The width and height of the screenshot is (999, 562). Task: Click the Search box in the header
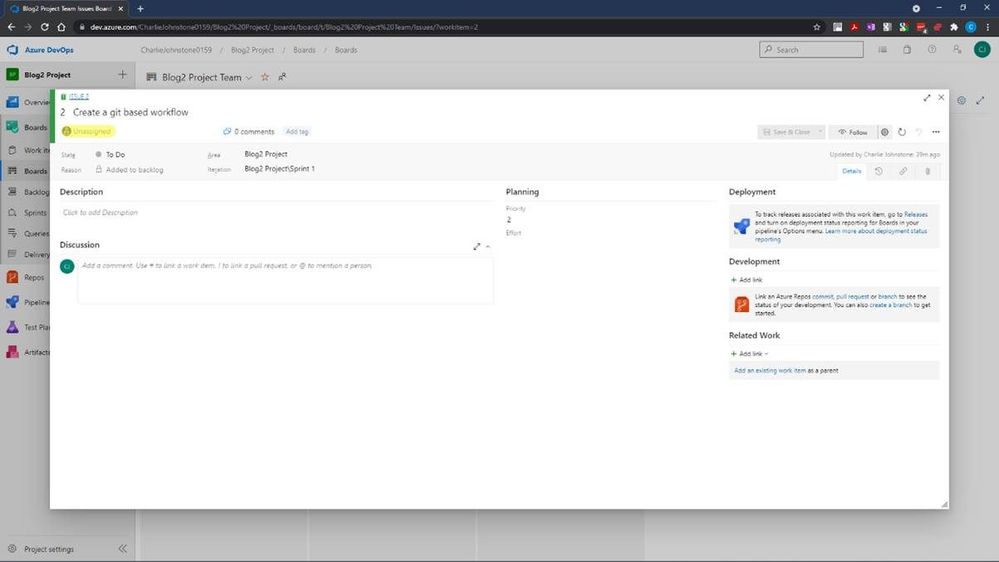click(811, 50)
